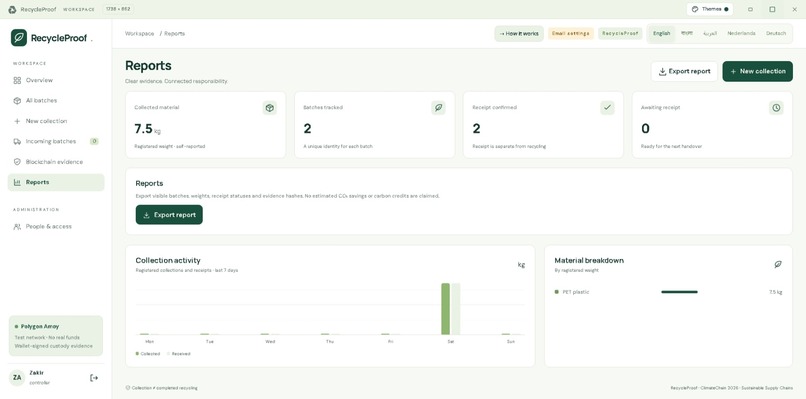Click the Saturday collected bar in chart
The width and height of the screenshot is (806, 399).
pos(445,309)
